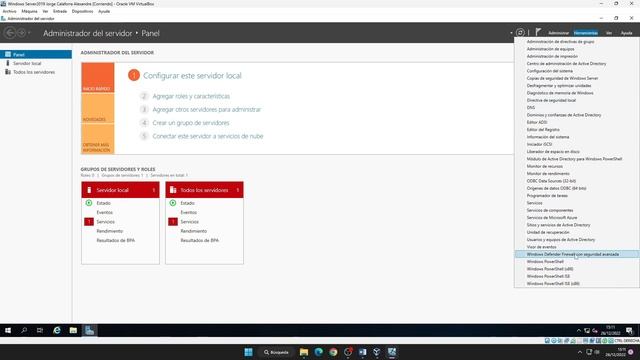Open the header dropdown arrow beside refresh icon
The height and width of the screenshot is (360, 640).
[511, 33]
